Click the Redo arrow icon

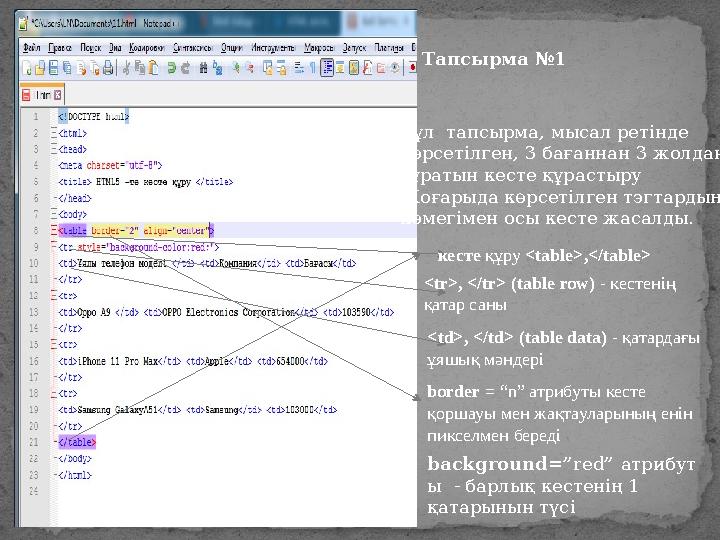[185, 68]
